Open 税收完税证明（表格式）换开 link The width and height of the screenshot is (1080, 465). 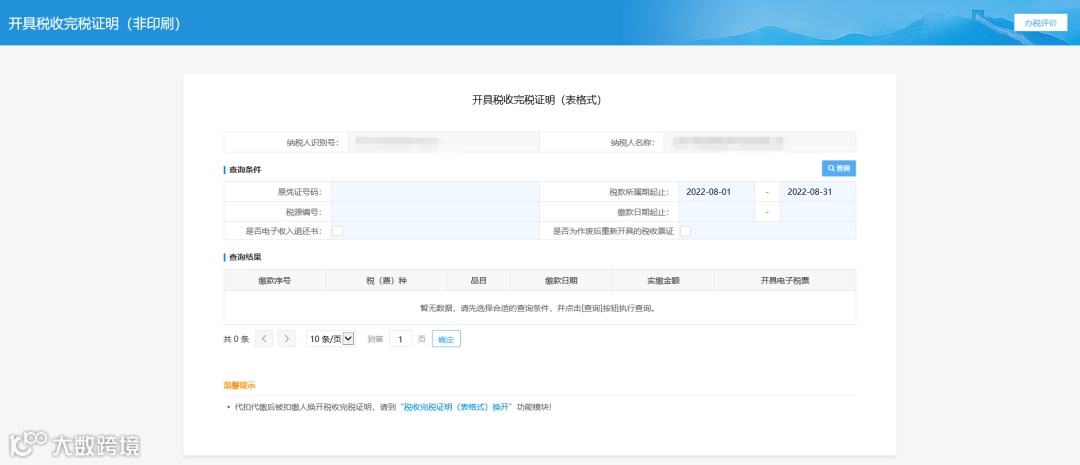coord(456,406)
